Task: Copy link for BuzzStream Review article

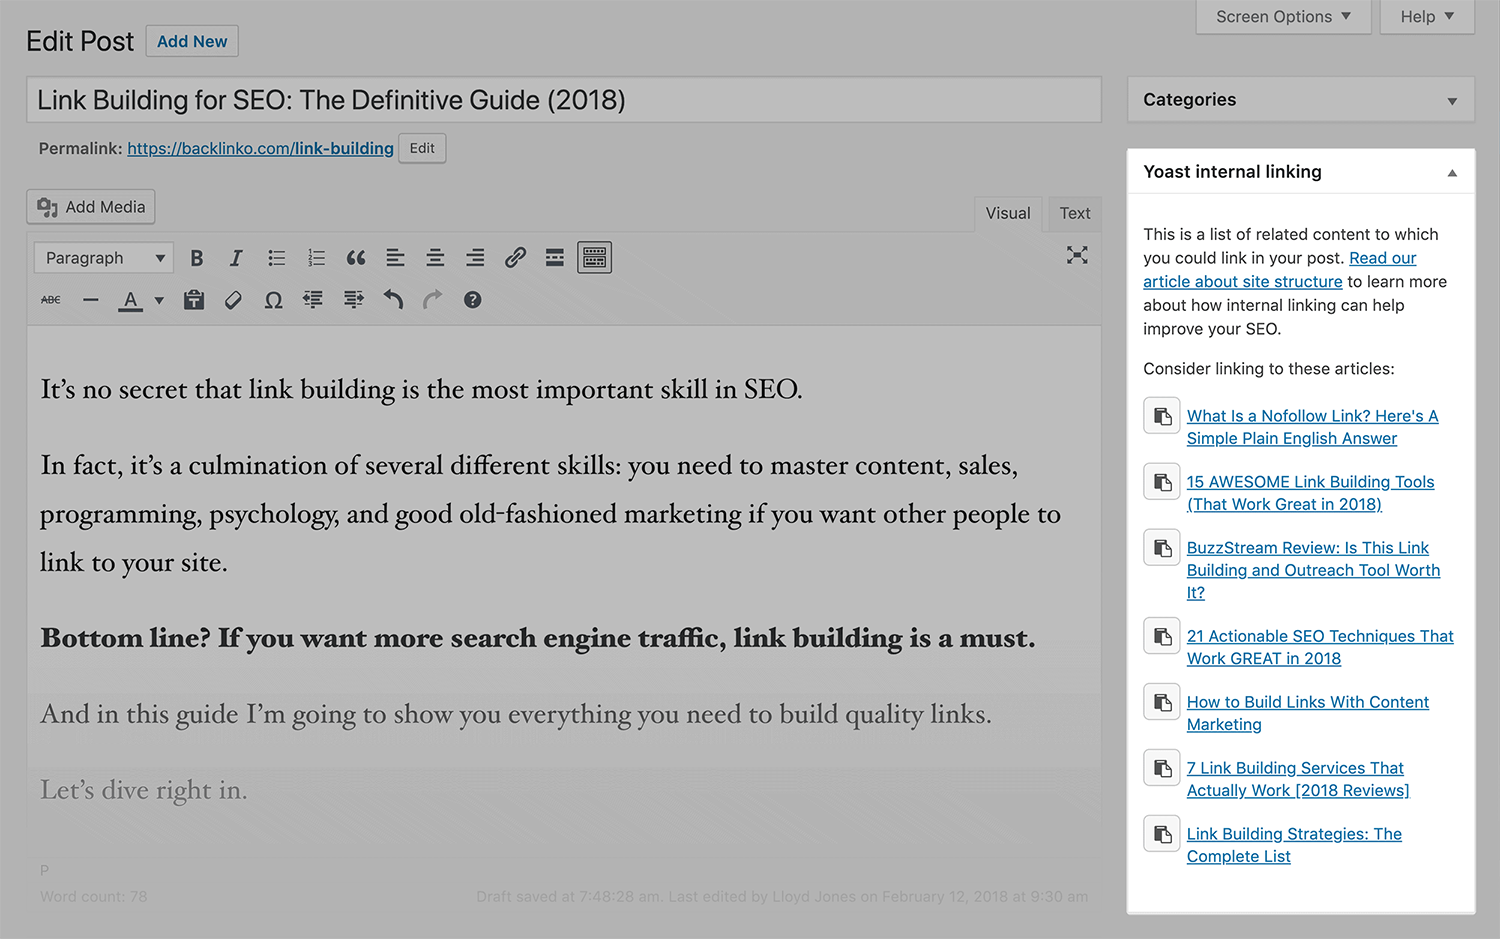Action: click(x=1162, y=548)
